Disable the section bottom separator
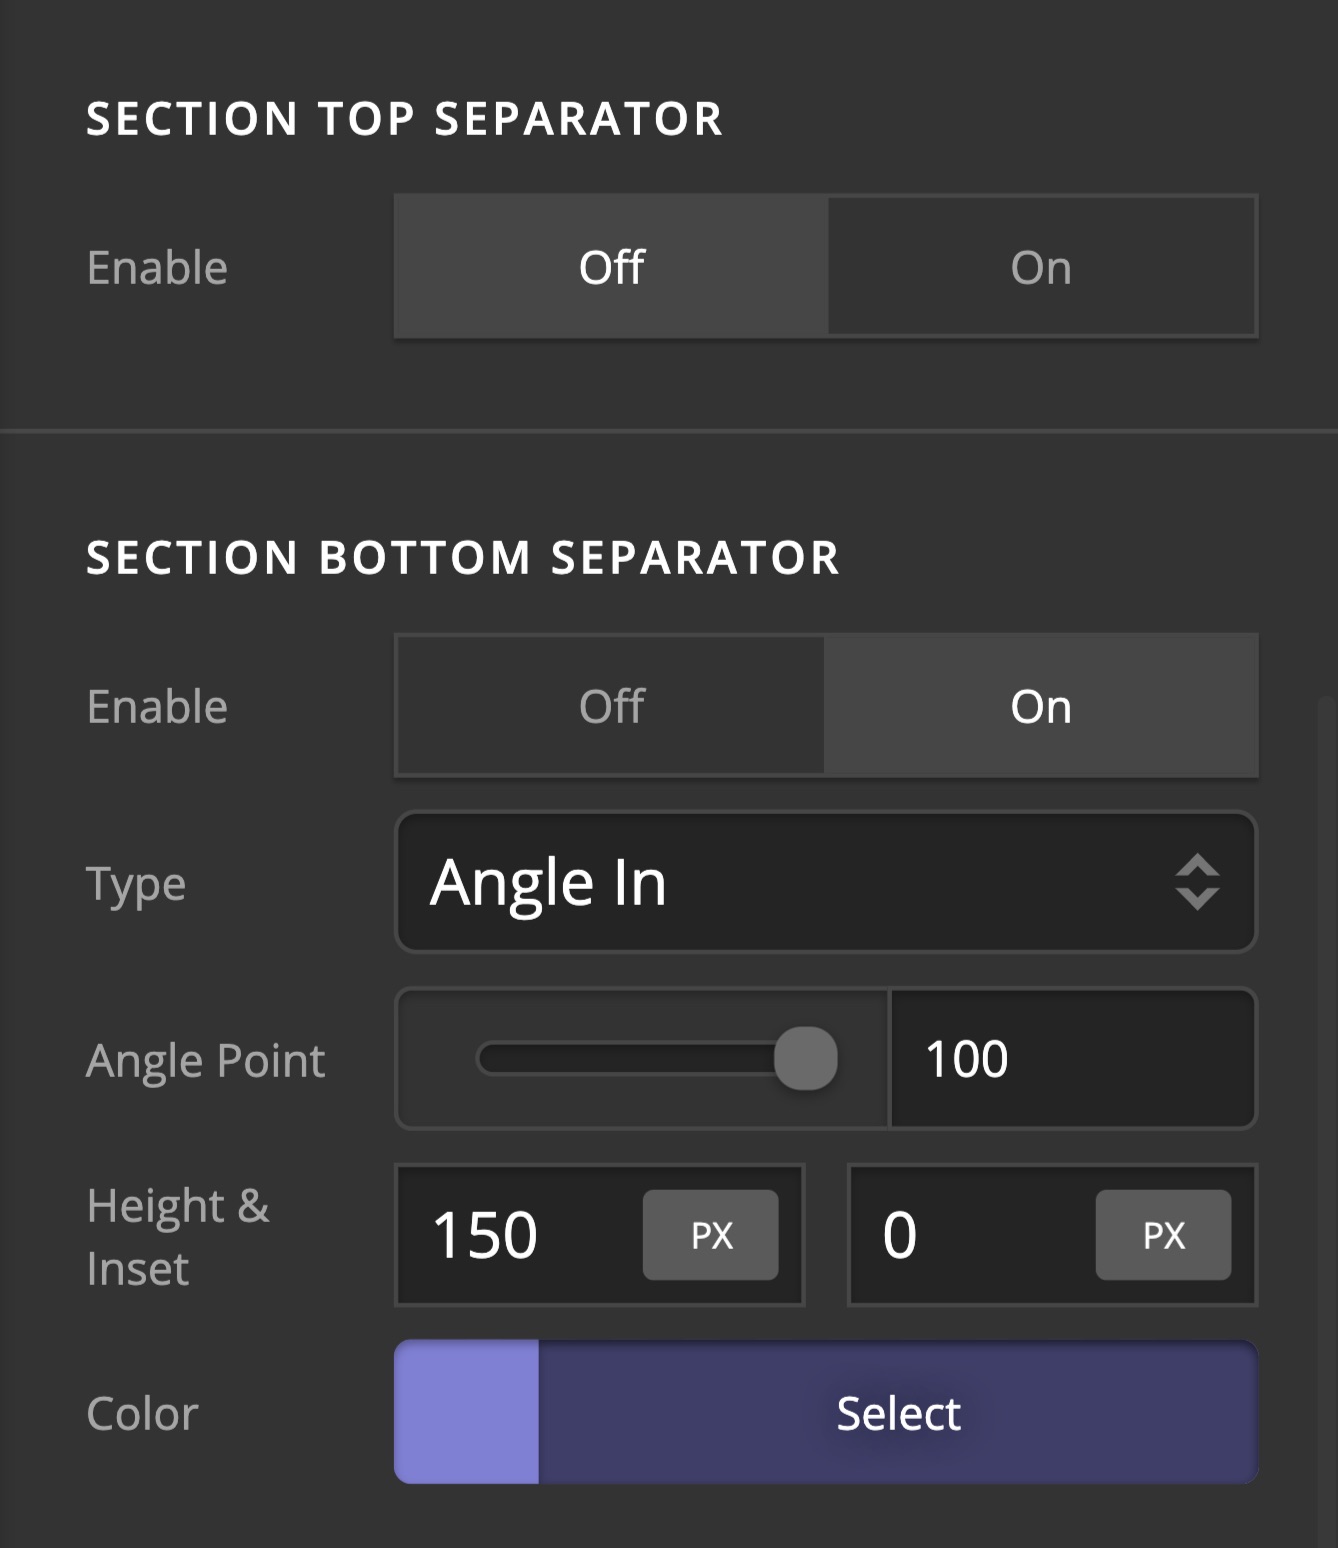1338x1548 pixels. click(611, 706)
